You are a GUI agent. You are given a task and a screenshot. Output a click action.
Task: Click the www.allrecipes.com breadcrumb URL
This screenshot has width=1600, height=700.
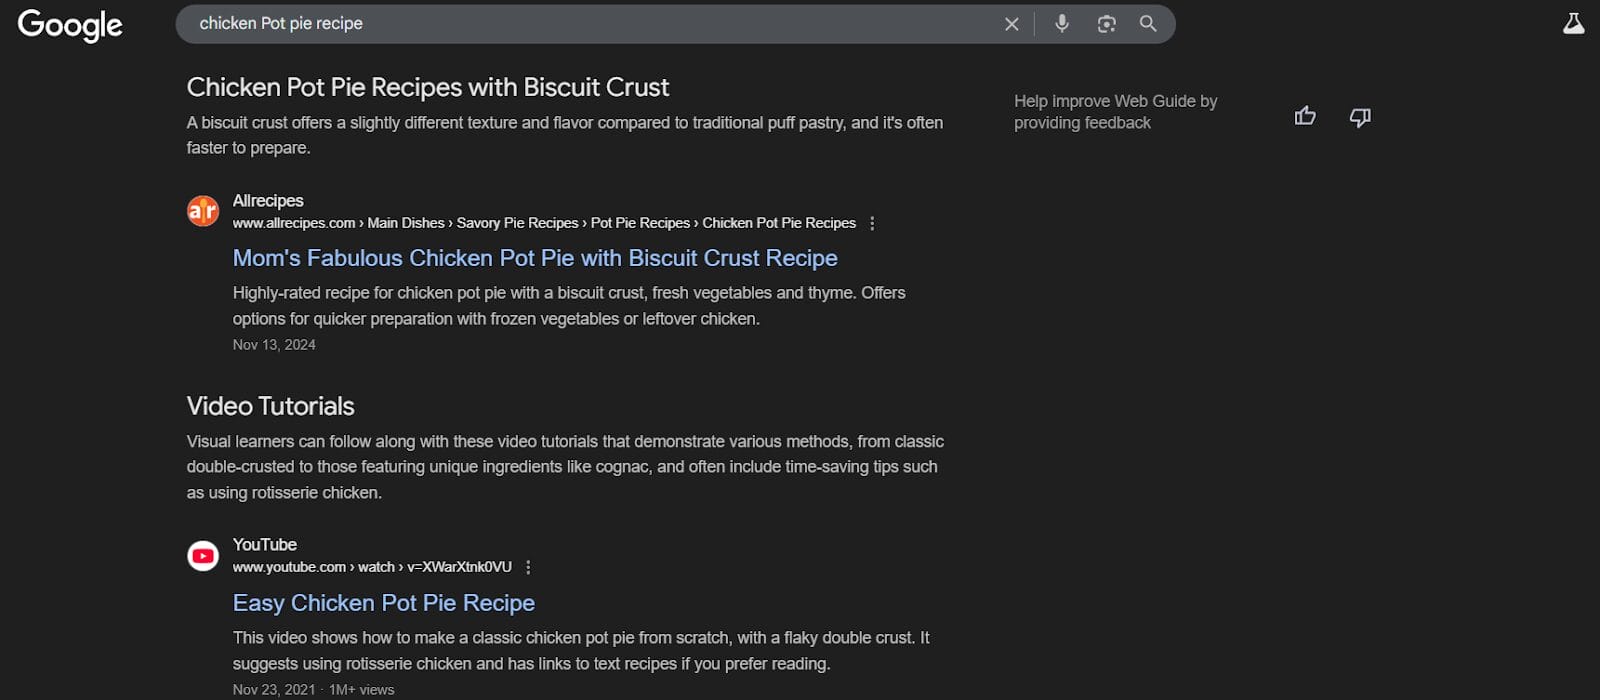coord(294,223)
